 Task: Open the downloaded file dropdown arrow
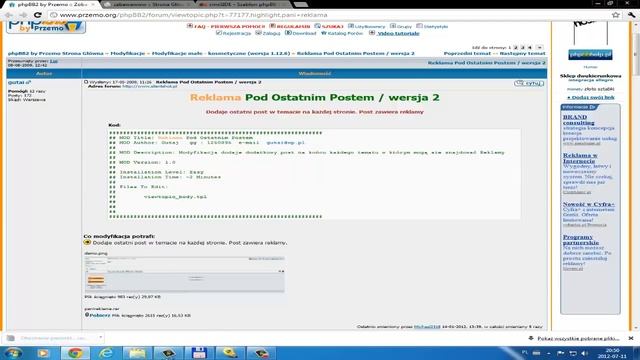click(100, 338)
